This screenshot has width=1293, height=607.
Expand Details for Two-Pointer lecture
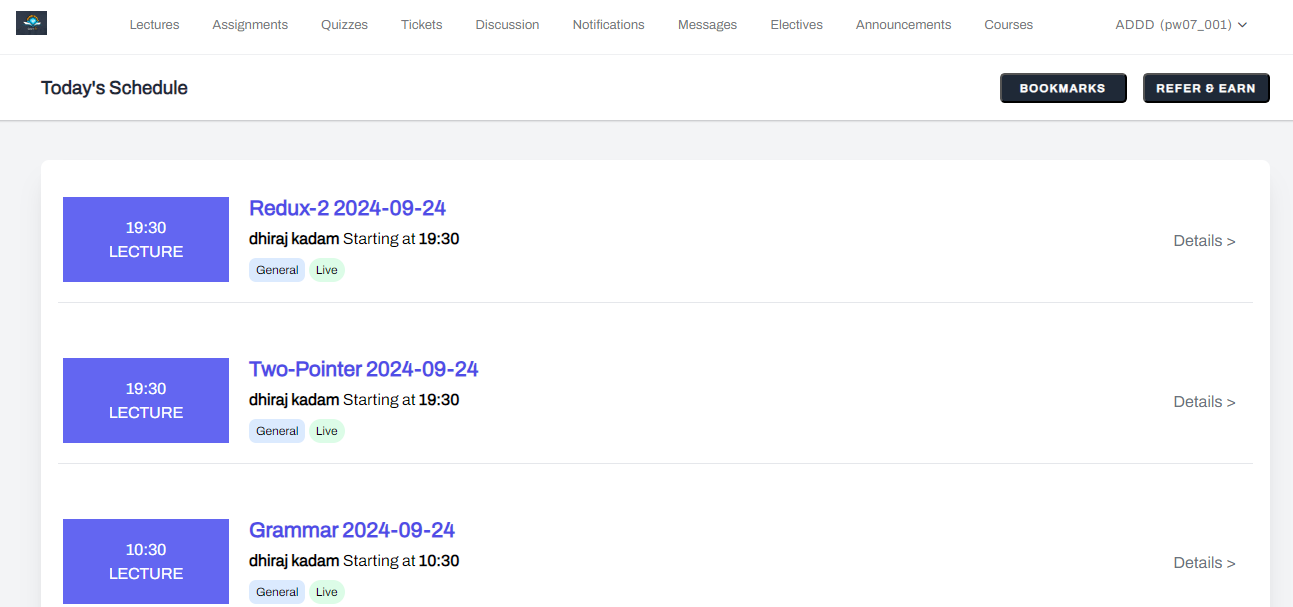(x=1204, y=402)
